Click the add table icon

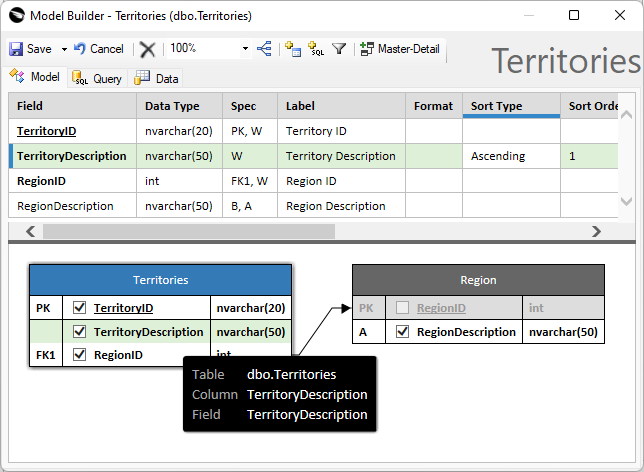(x=293, y=49)
